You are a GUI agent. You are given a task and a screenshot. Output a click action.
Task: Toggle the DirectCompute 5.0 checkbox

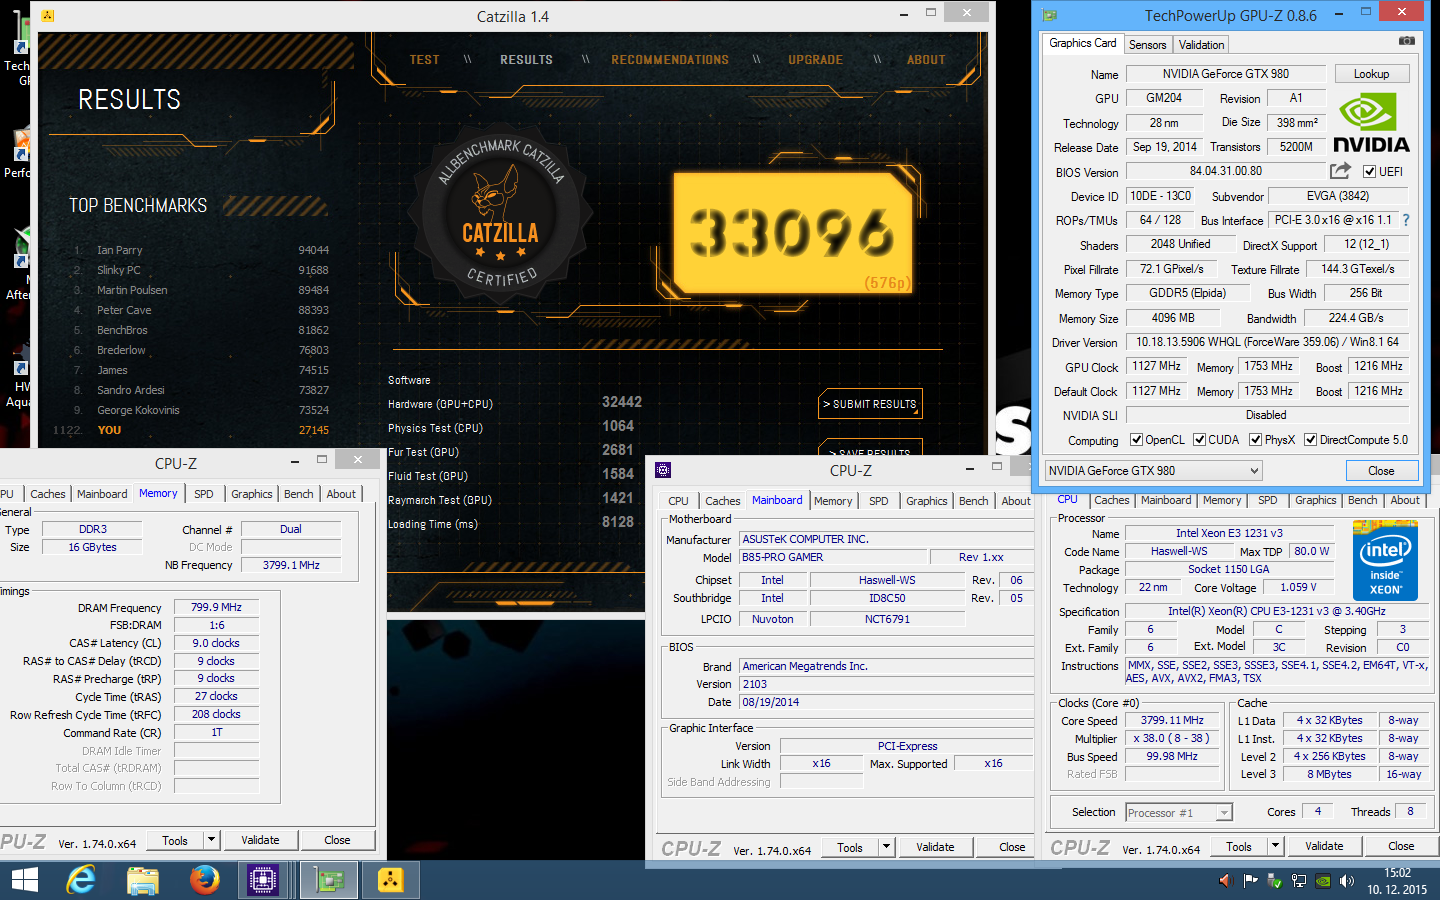(1310, 440)
